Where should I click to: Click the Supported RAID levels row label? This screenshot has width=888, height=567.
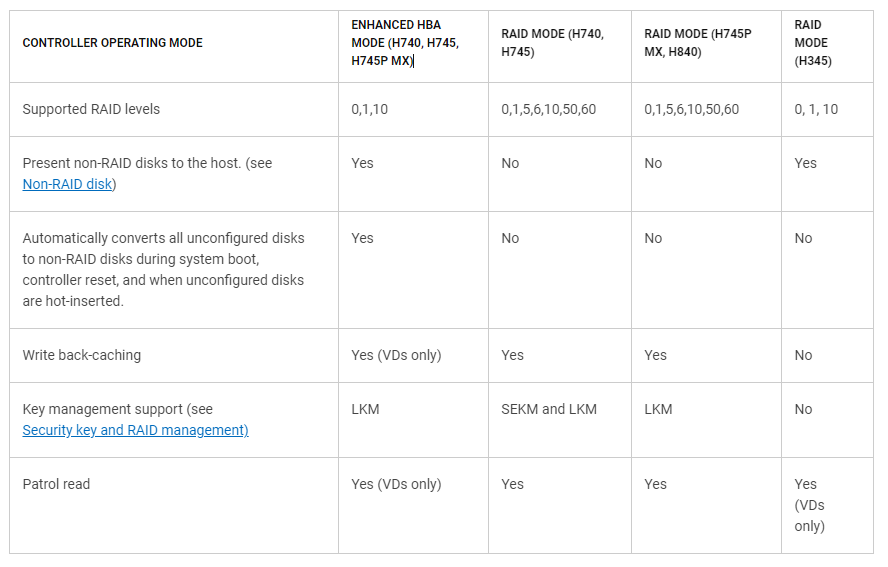[x=91, y=109]
